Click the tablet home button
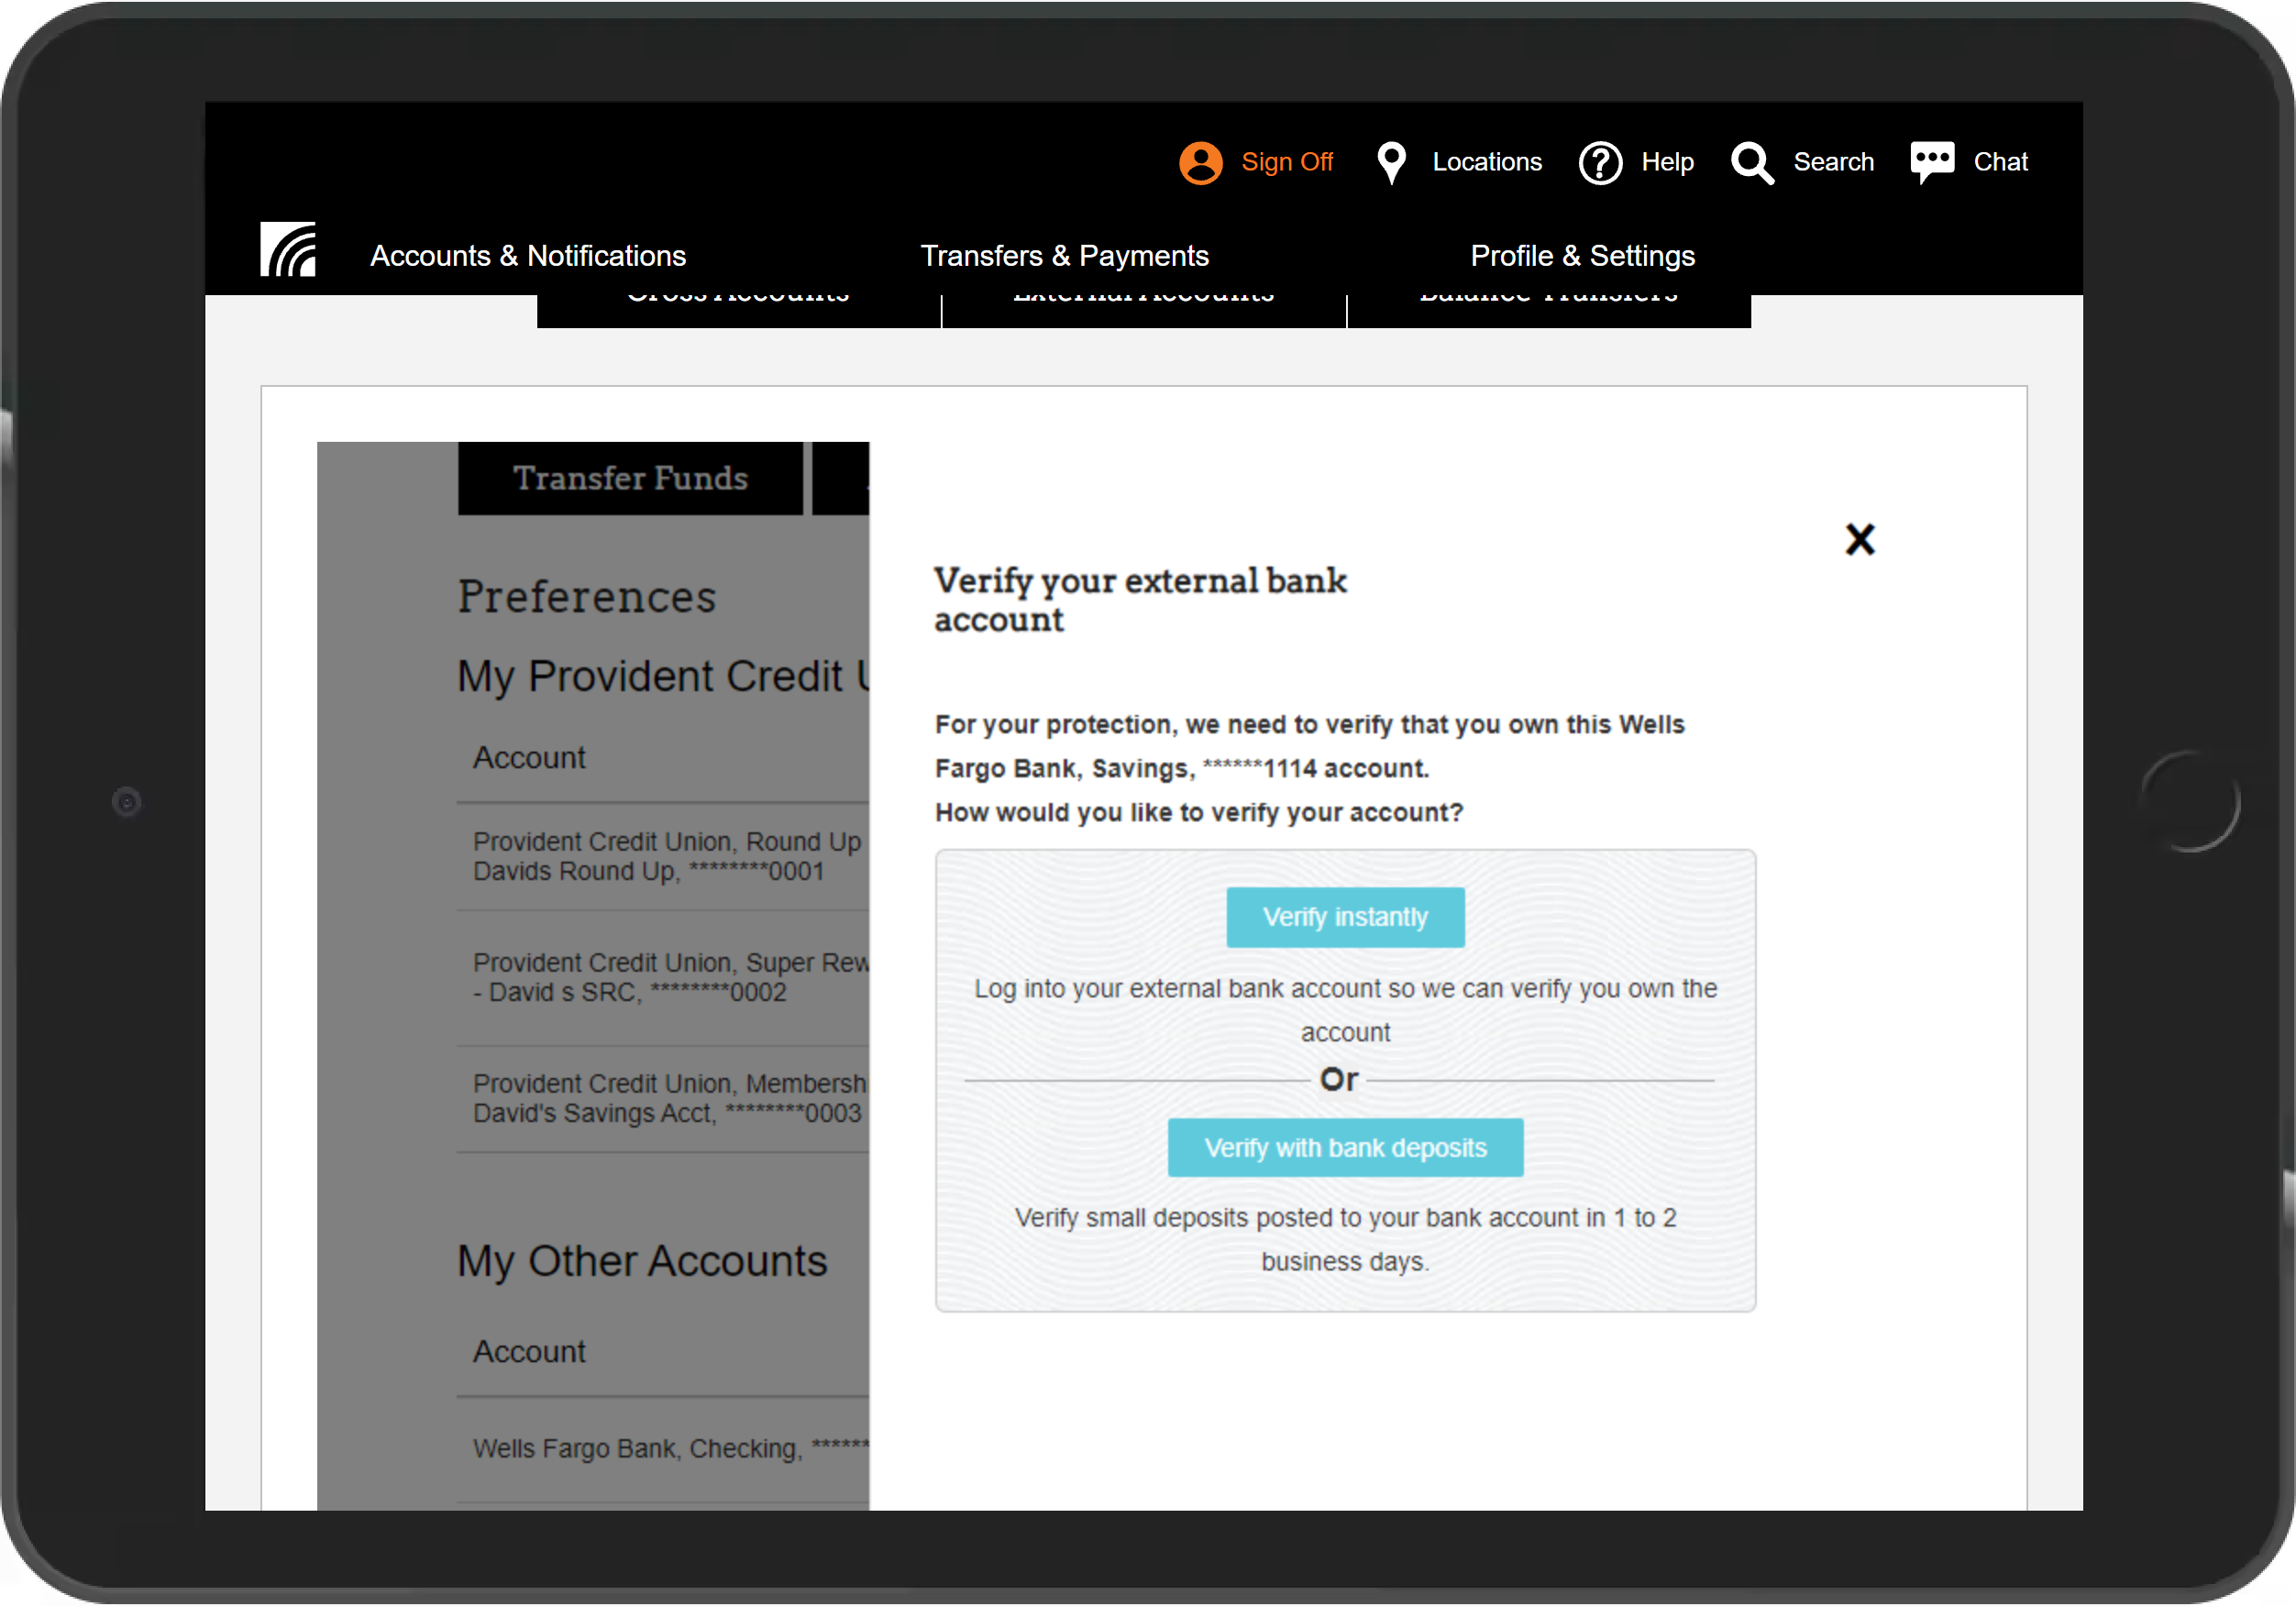2296x1606 pixels. click(x=2189, y=801)
